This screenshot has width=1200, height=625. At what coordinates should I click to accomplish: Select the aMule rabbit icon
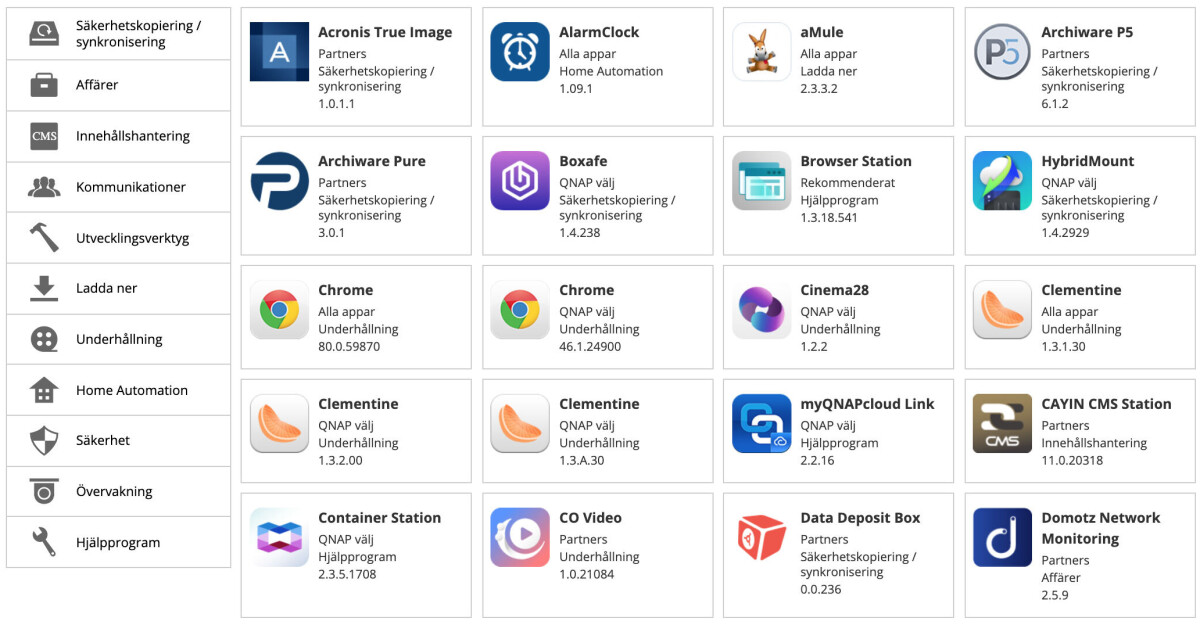761,52
